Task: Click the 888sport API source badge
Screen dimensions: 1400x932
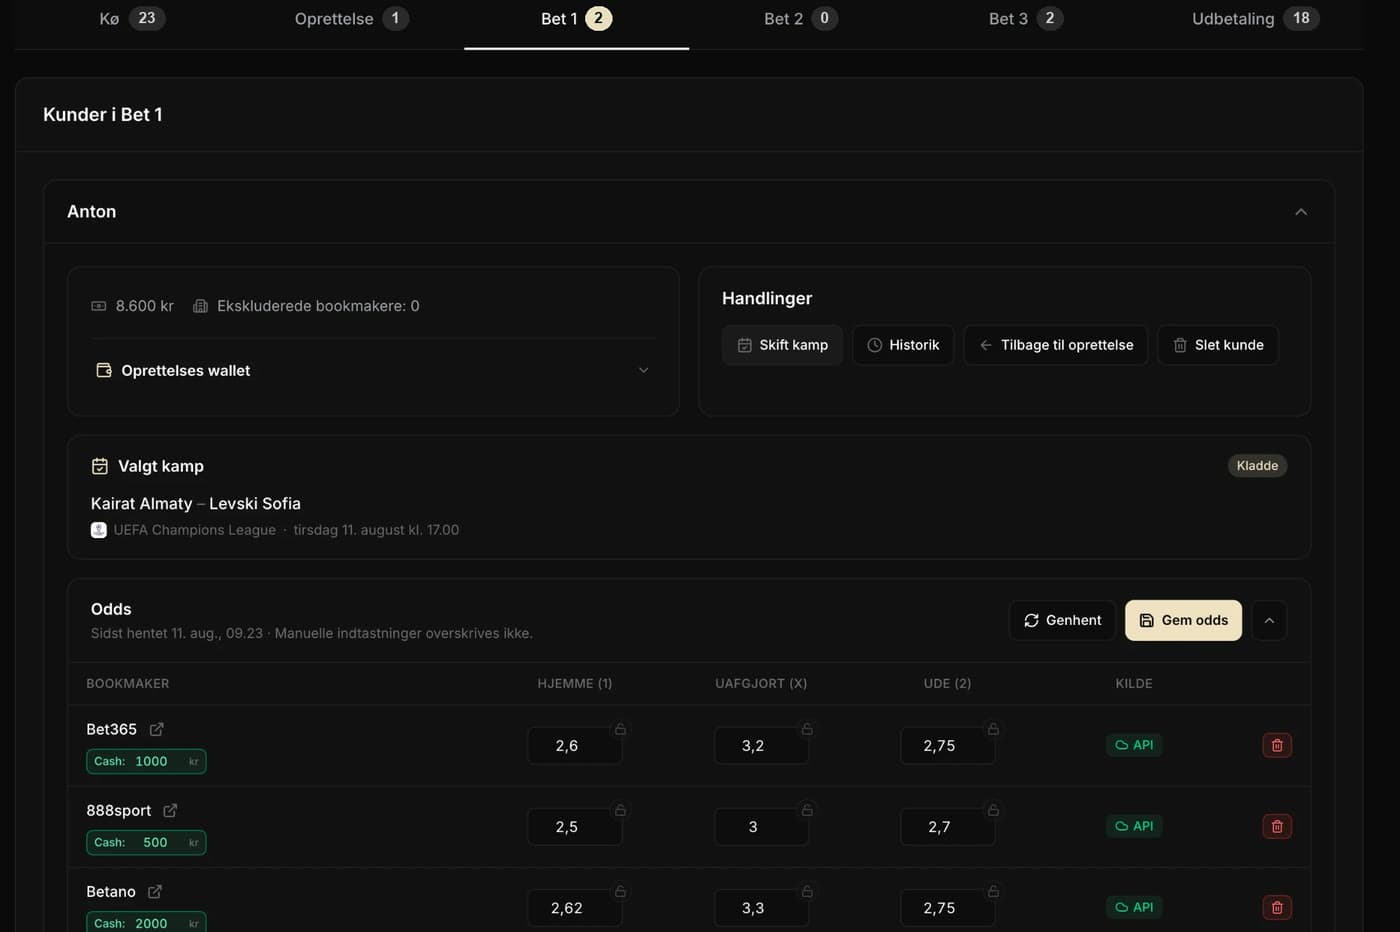Action: tap(1134, 826)
